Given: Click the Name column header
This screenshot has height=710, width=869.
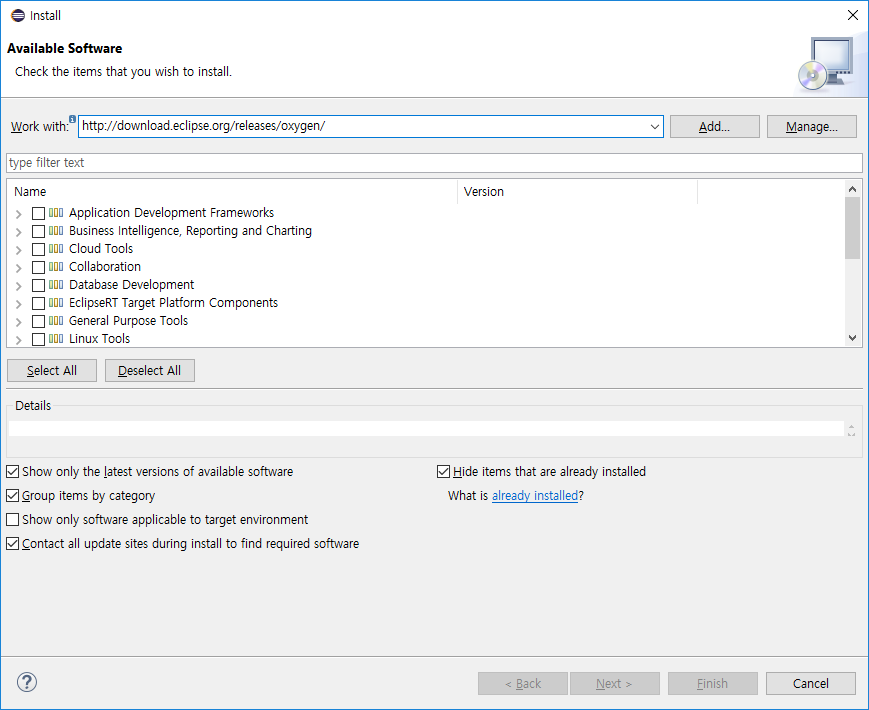Looking at the screenshot, I should point(232,192).
